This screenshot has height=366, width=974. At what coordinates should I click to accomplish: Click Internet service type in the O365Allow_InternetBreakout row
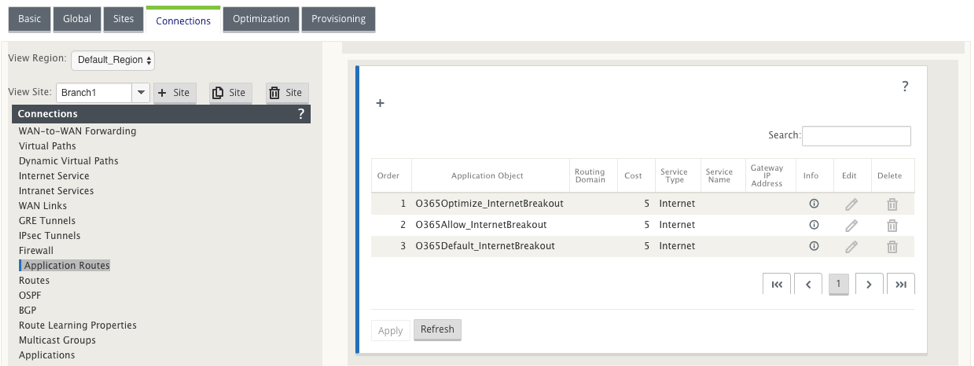[x=677, y=224]
